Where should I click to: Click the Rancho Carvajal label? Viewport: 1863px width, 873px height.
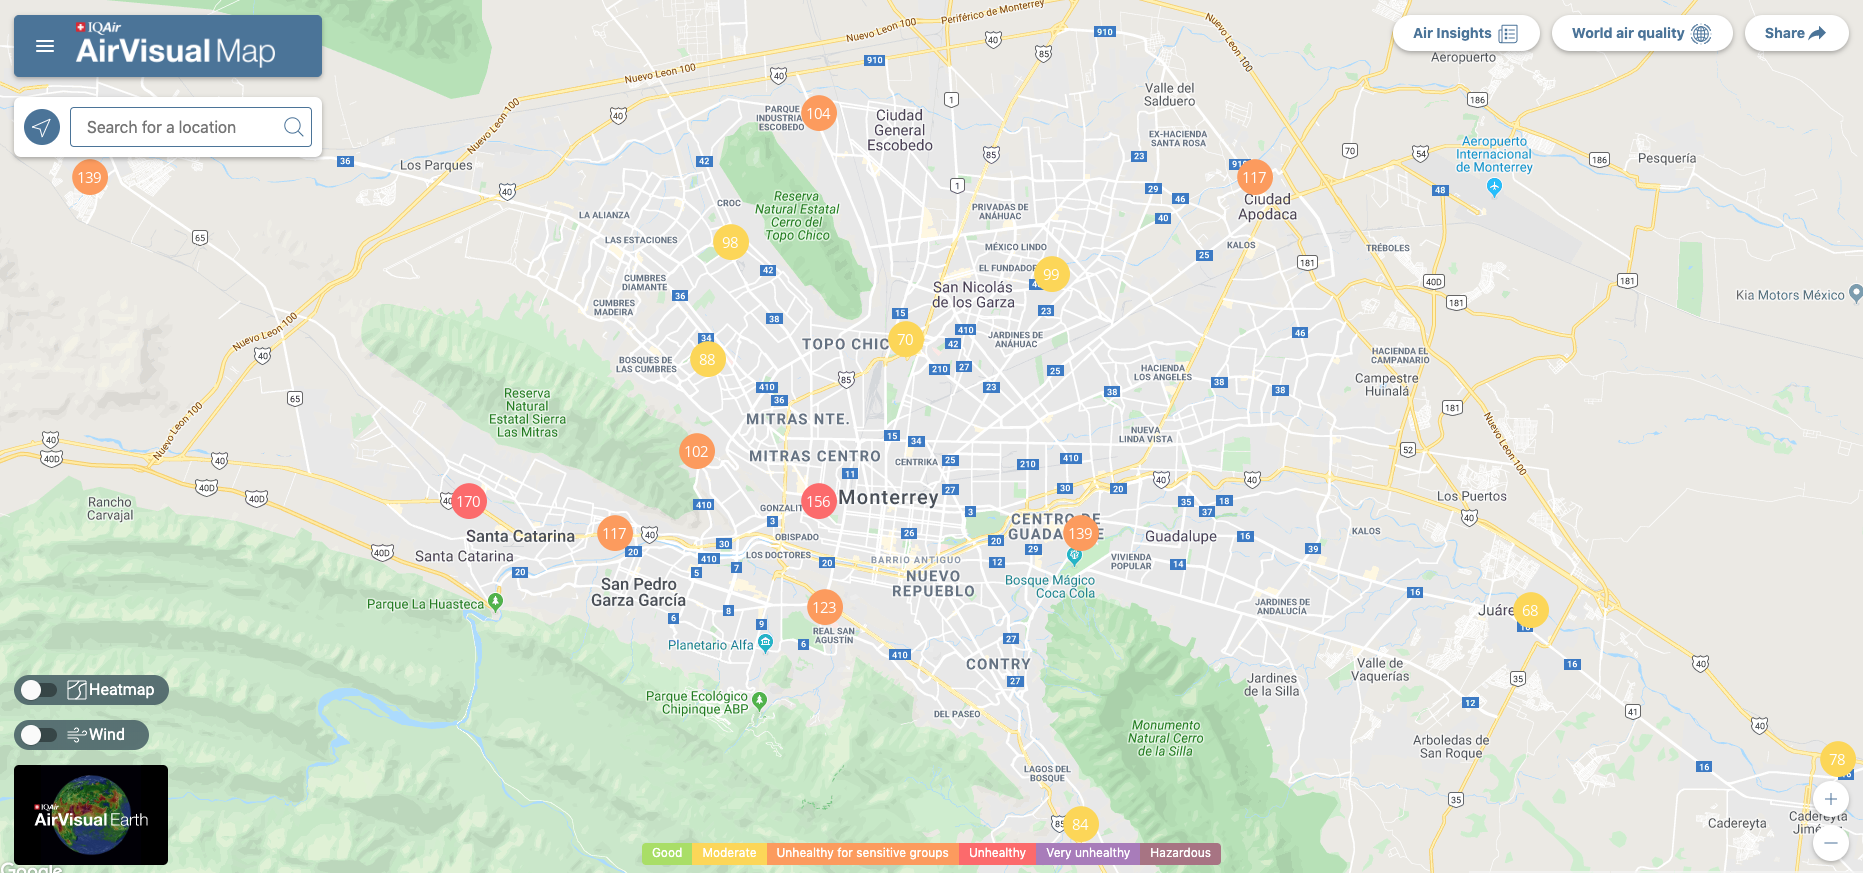tap(110, 509)
